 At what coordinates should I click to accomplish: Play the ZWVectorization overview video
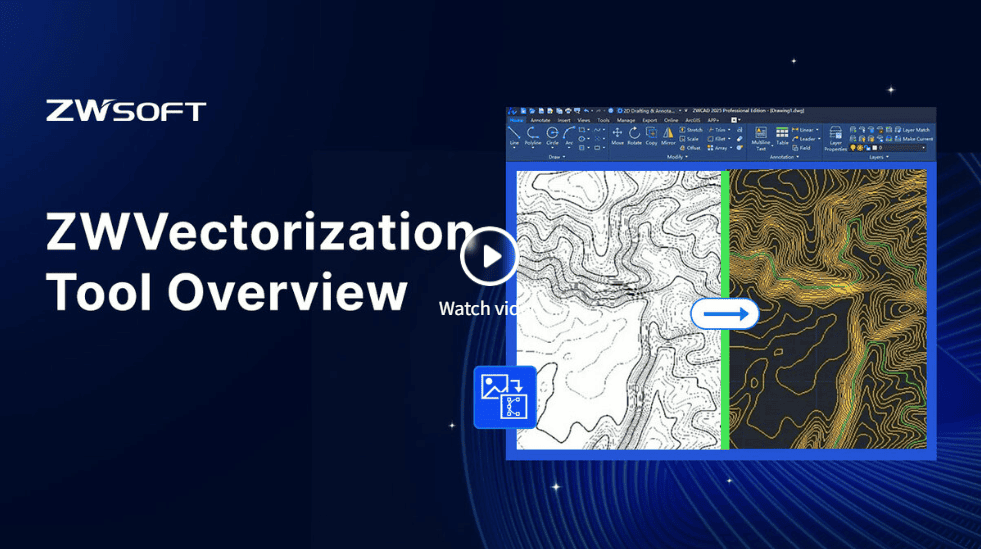[489, 256]
